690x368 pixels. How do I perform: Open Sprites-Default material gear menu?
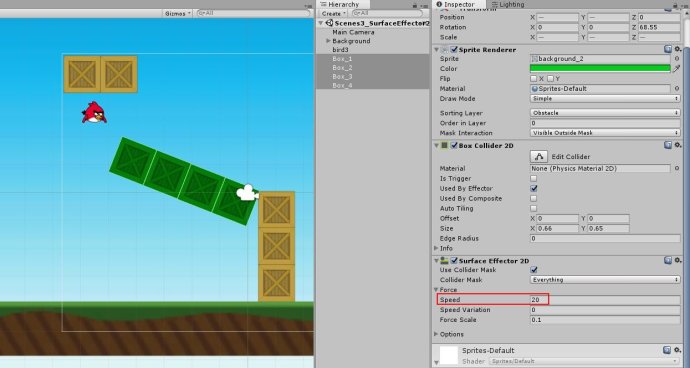point(678,350)
